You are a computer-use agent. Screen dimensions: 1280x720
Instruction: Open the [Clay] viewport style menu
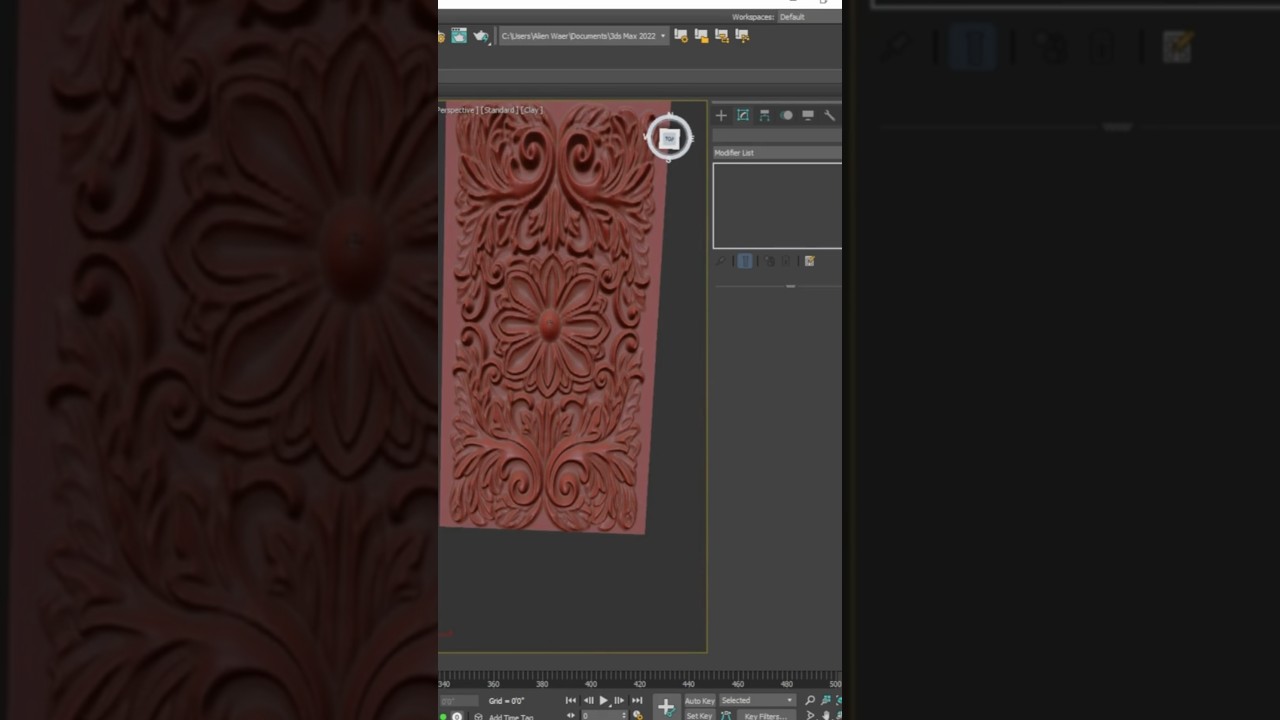click(532, 110)
